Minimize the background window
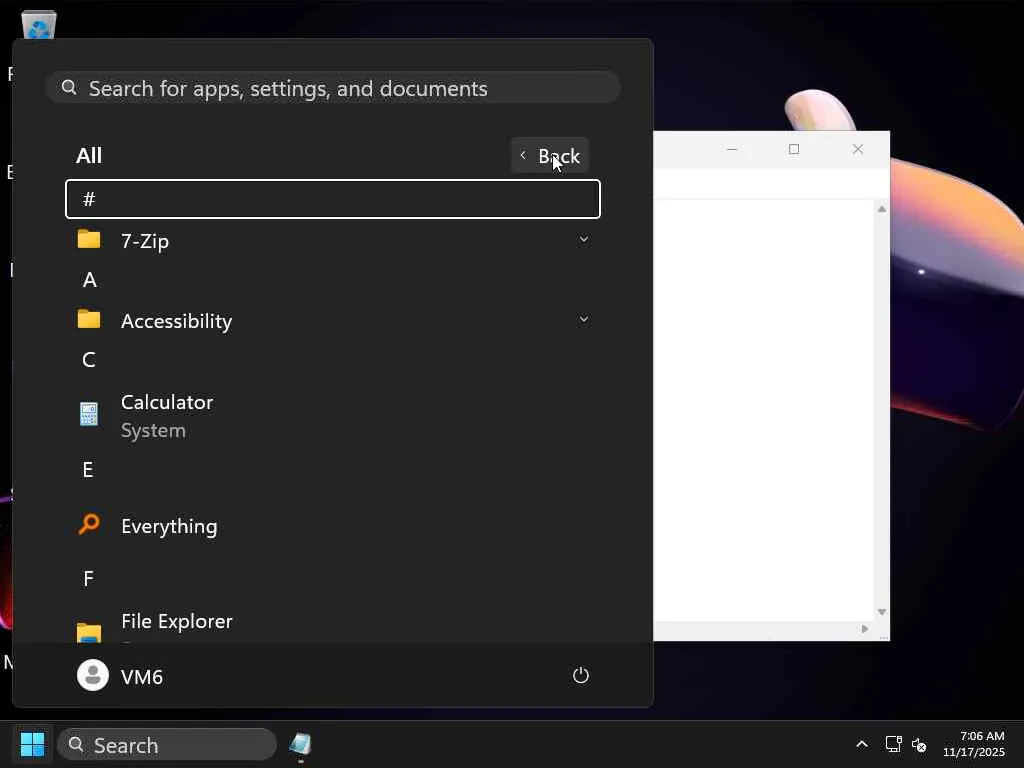Screen dimensions: 1024x768 732,150
